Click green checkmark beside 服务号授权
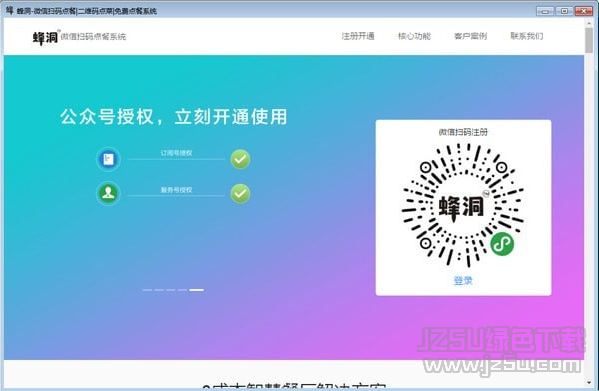Image resolution: width=599 pixels, height=391 pixels. point(240,193)
